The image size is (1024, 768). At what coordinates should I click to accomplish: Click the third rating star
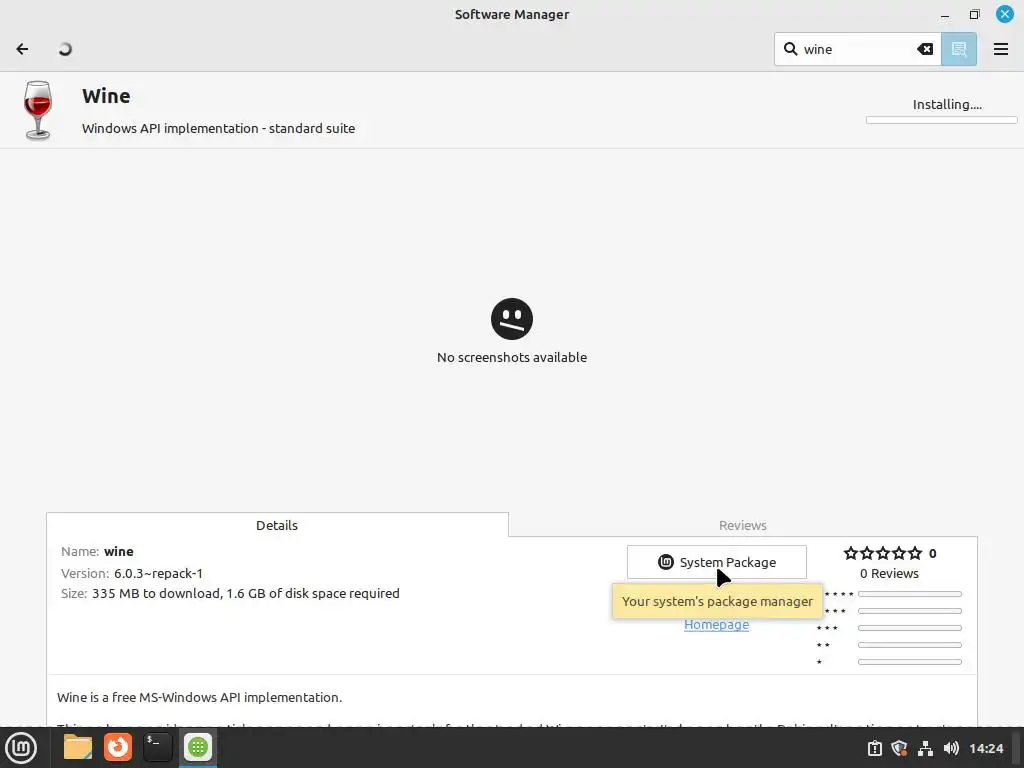pyautogui.click(x=883, y=553)
